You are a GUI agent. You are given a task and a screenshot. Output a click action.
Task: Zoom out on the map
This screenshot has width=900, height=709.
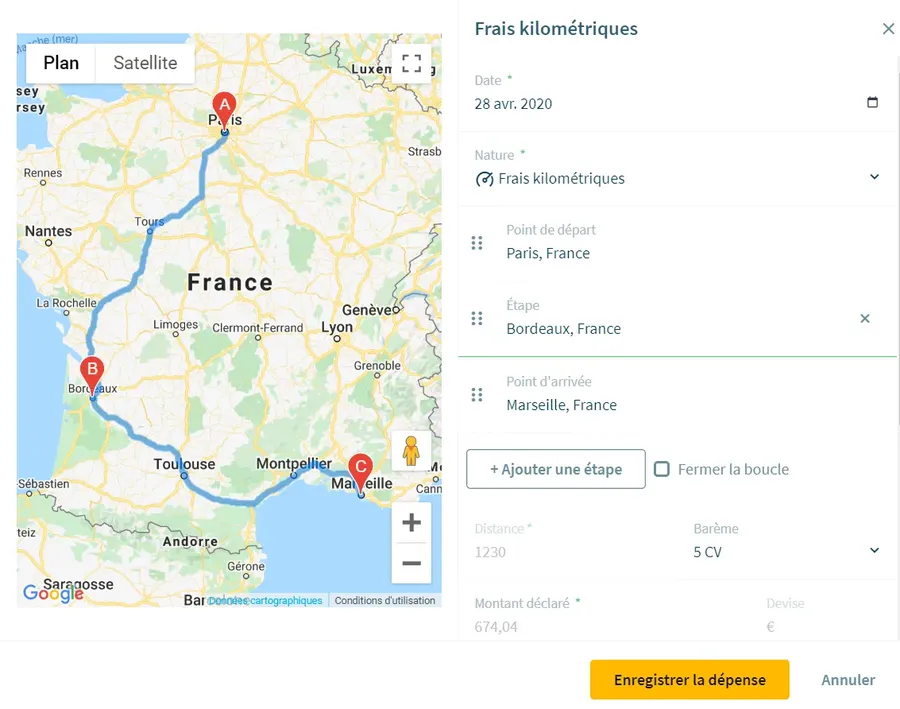click(411, 564)
